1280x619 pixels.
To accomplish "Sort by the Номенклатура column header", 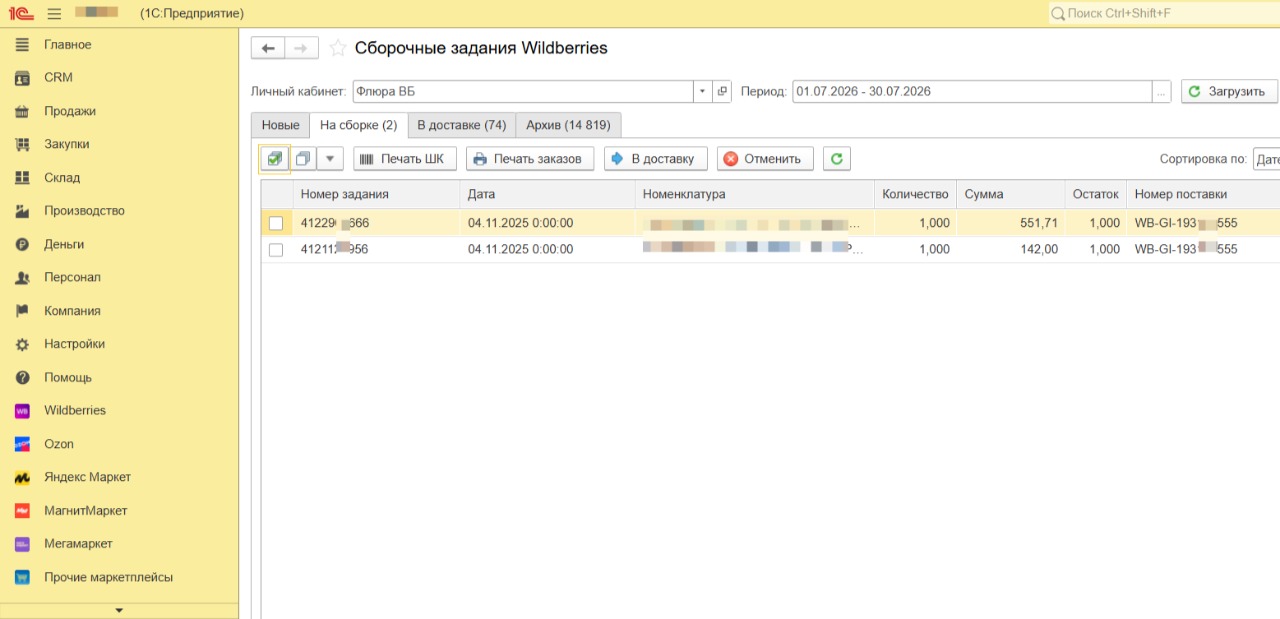I will 754,194.
